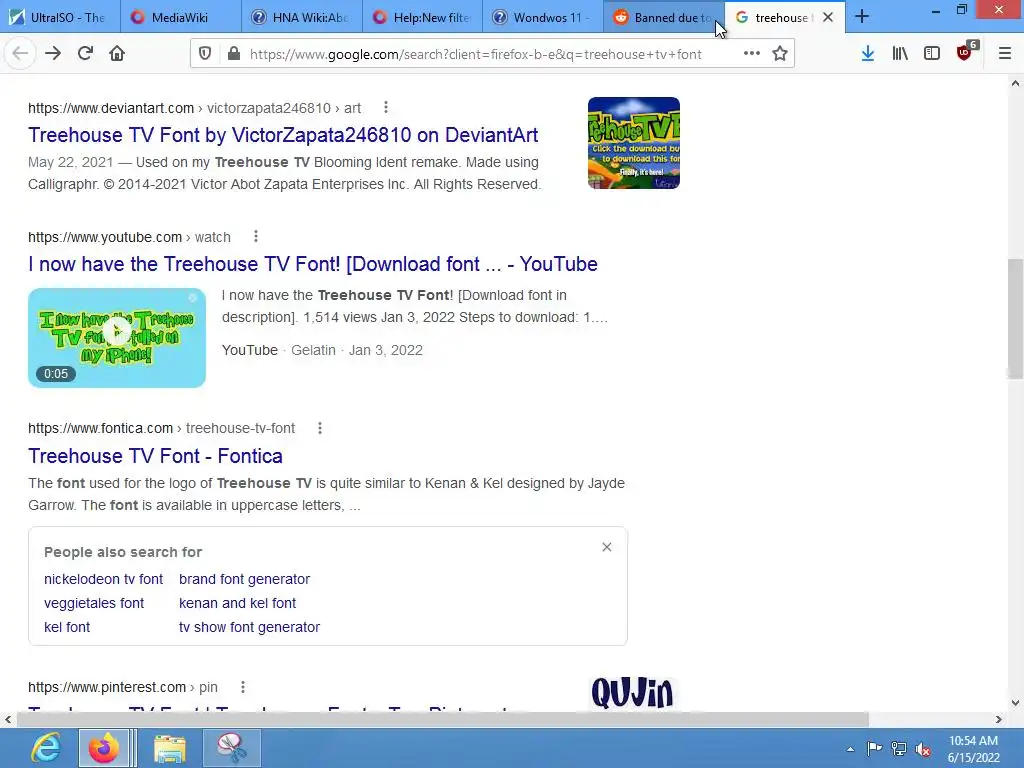Click the muted volume tray icon

923,748
